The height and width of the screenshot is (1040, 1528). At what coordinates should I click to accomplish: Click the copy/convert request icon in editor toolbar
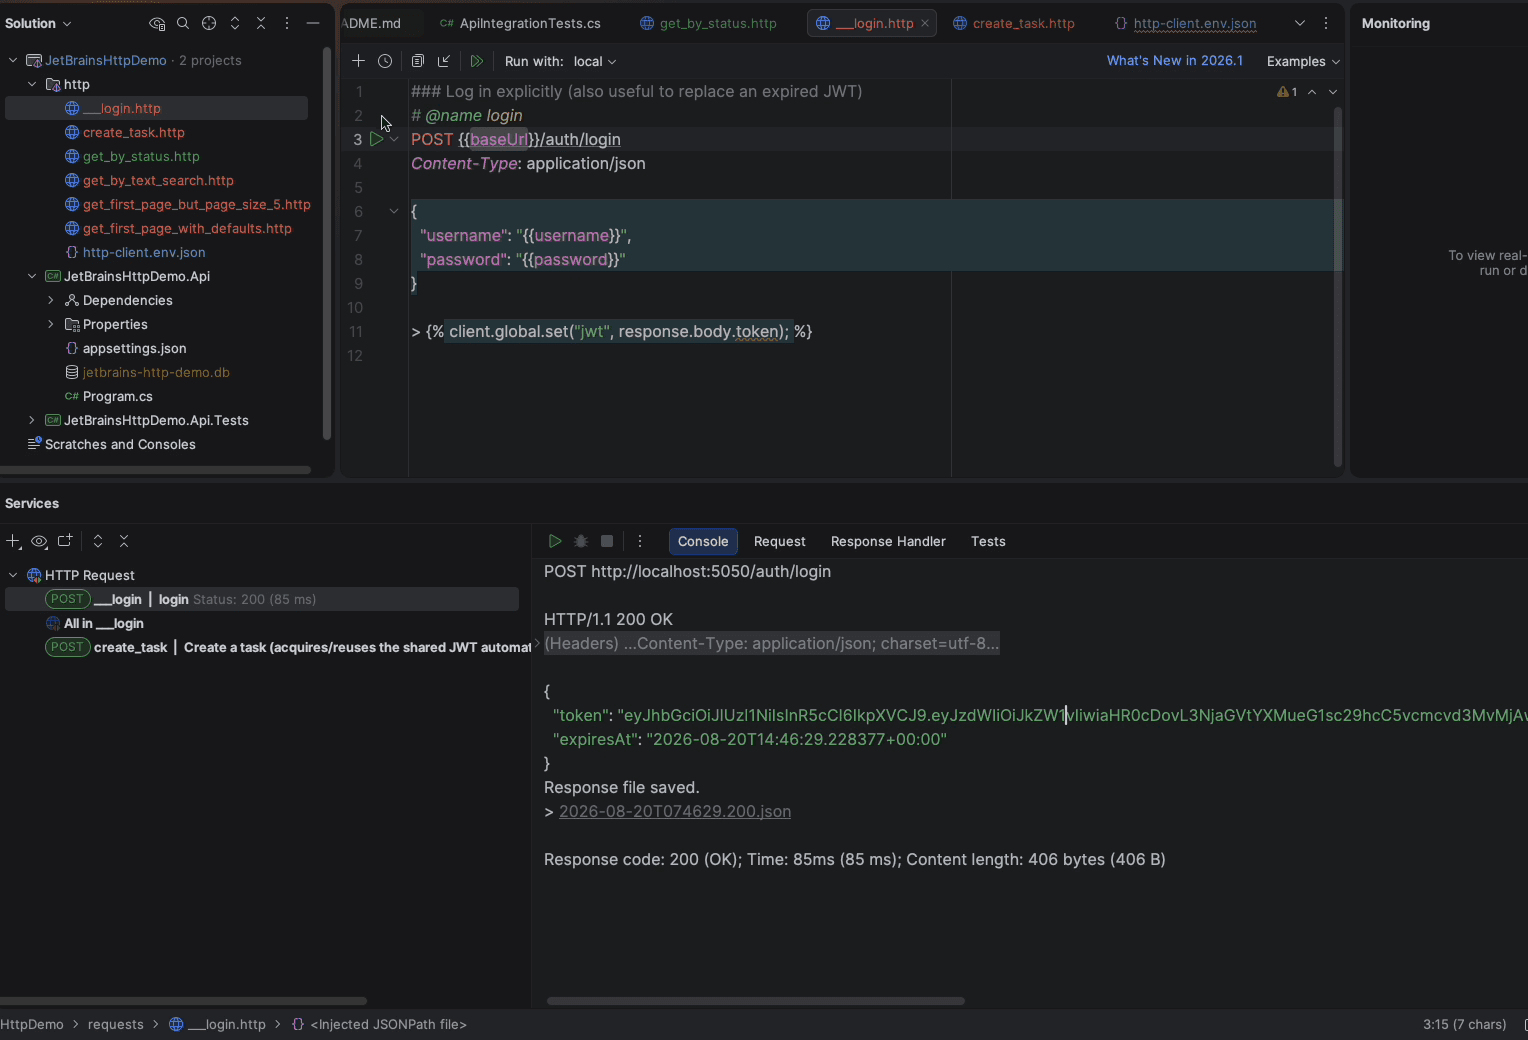click(x=418, y=61)
